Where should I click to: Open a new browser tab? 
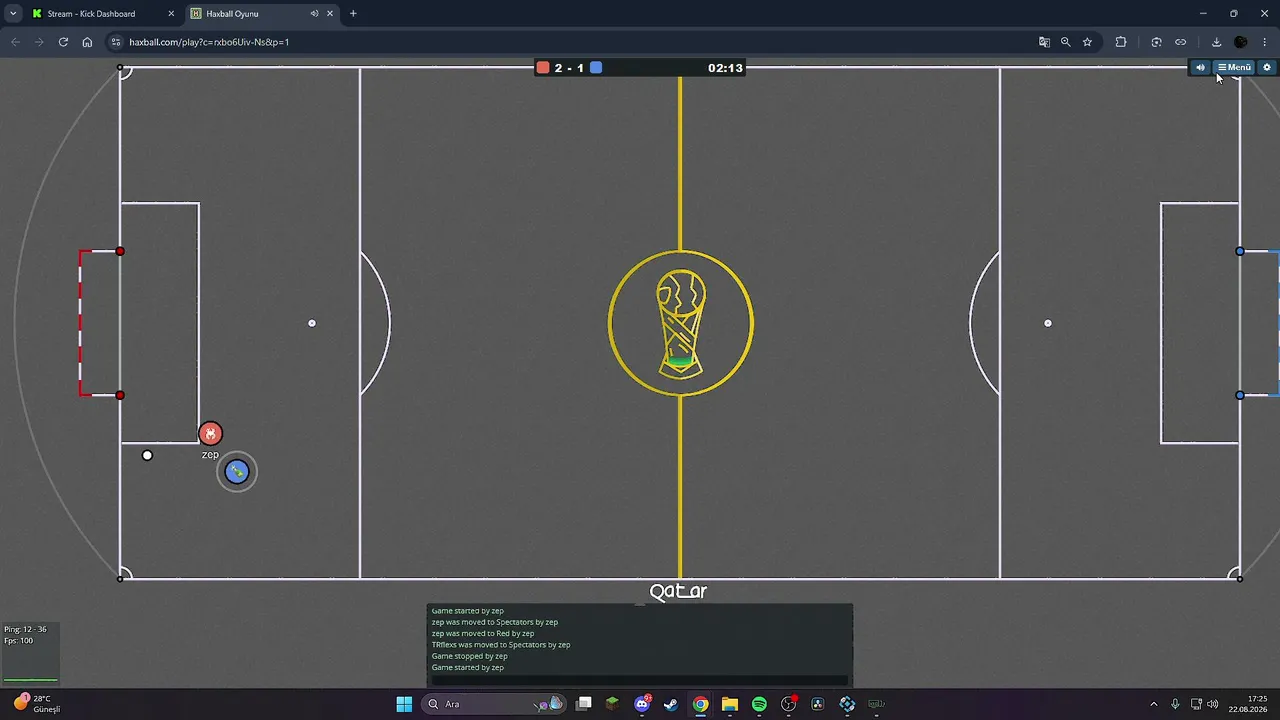click(x=353, y=14)
